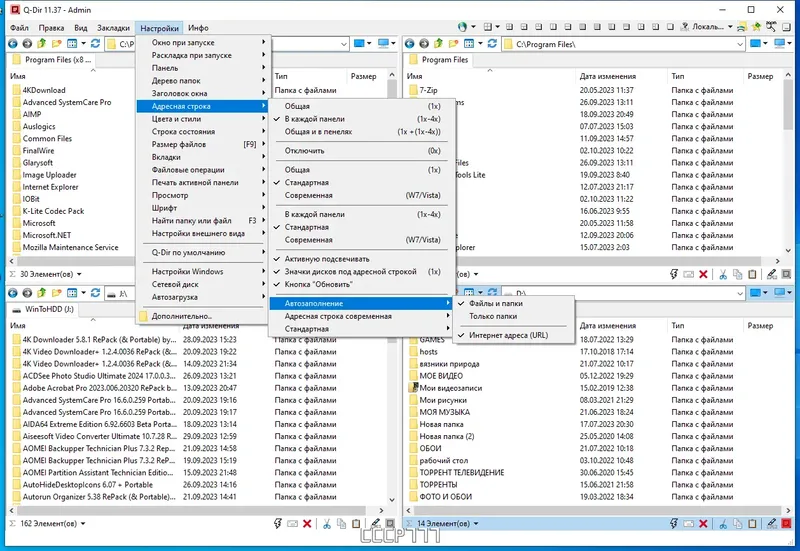The height and width of the screenshot is (551, 800).
Task: Open C:\Program Files\ address dropdown arrow
Action: tap(740, 44)
